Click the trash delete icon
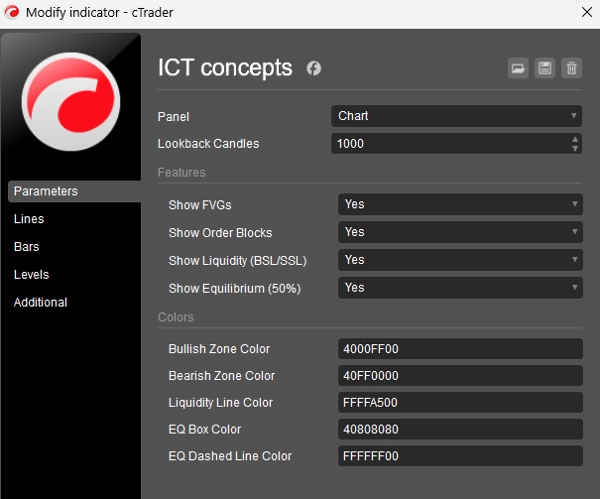The width and height of the screenshot is (600, 499). tap(571, 68)
